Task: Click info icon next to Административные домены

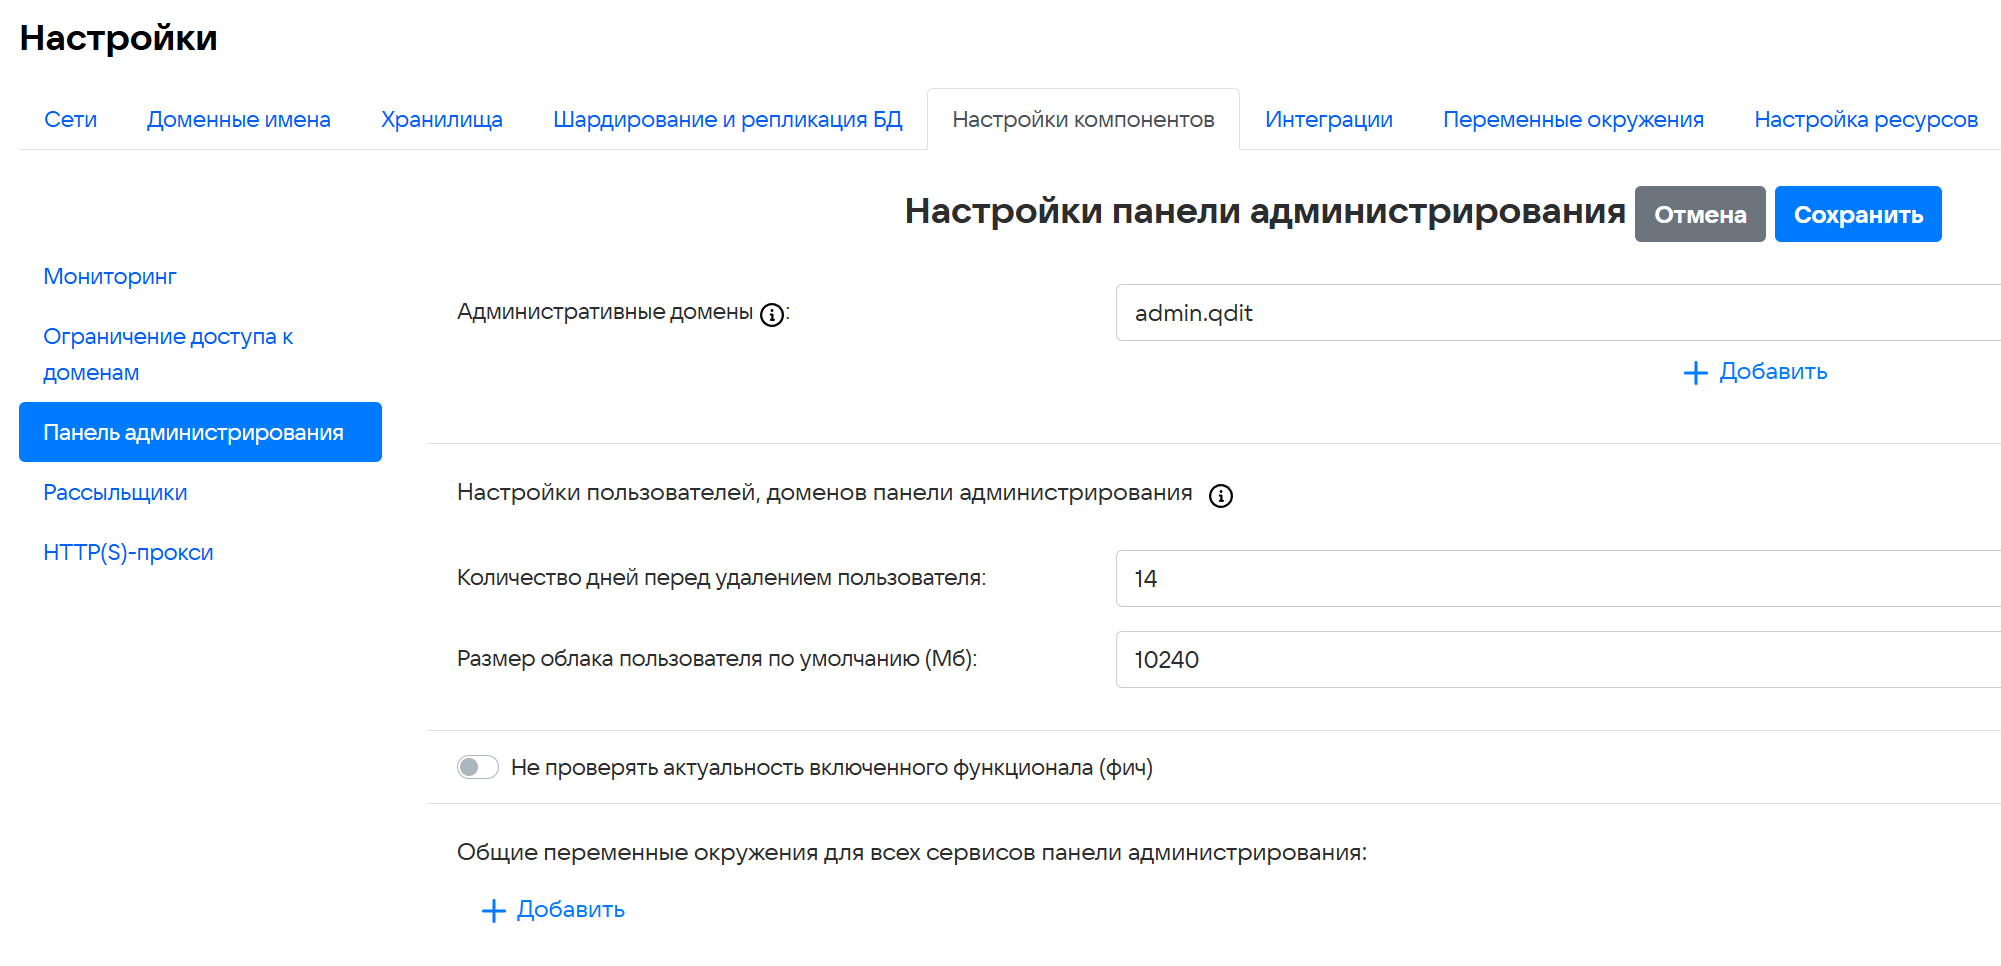Action: [x=771, y=315]
